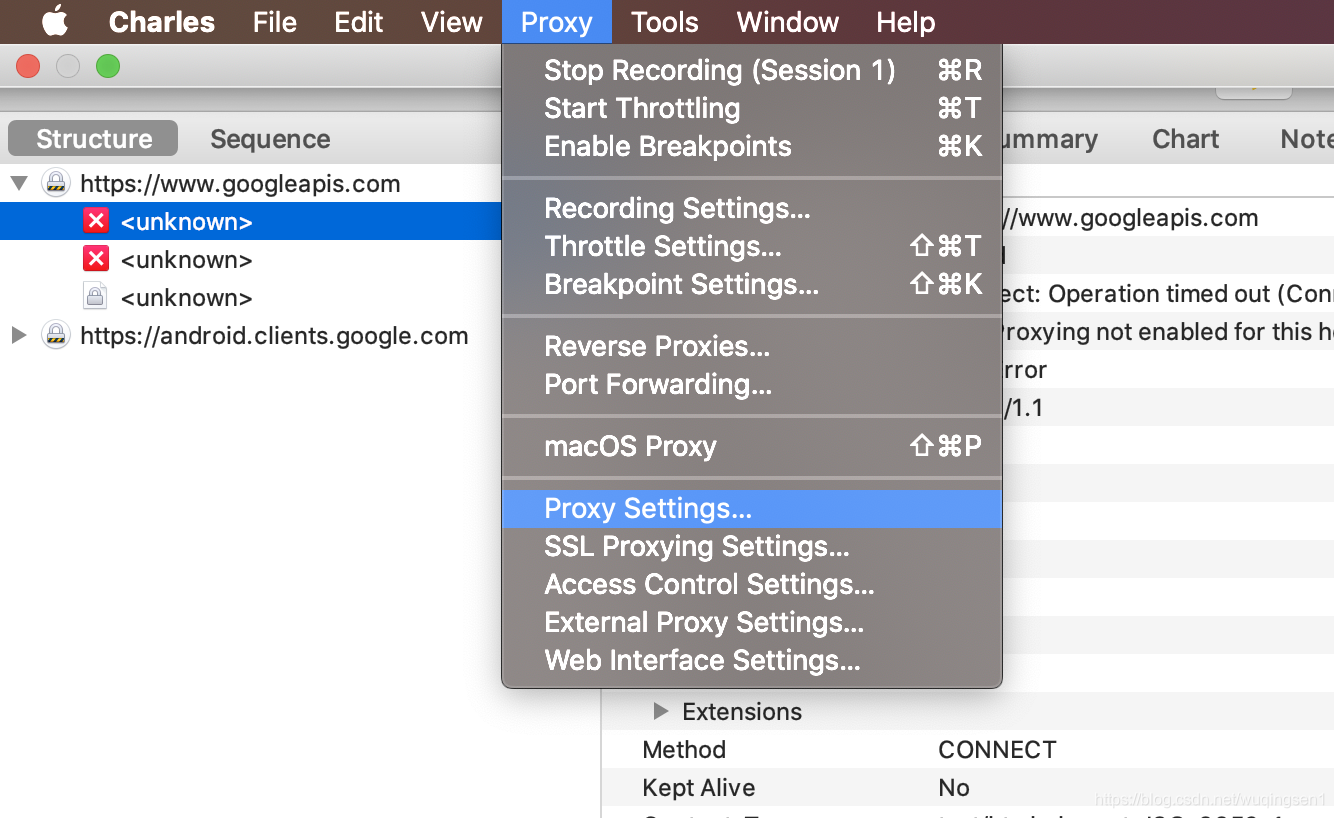Screen dimensions: 1334x818
Task: Open the Tools menu
Action: coord(664,22)
